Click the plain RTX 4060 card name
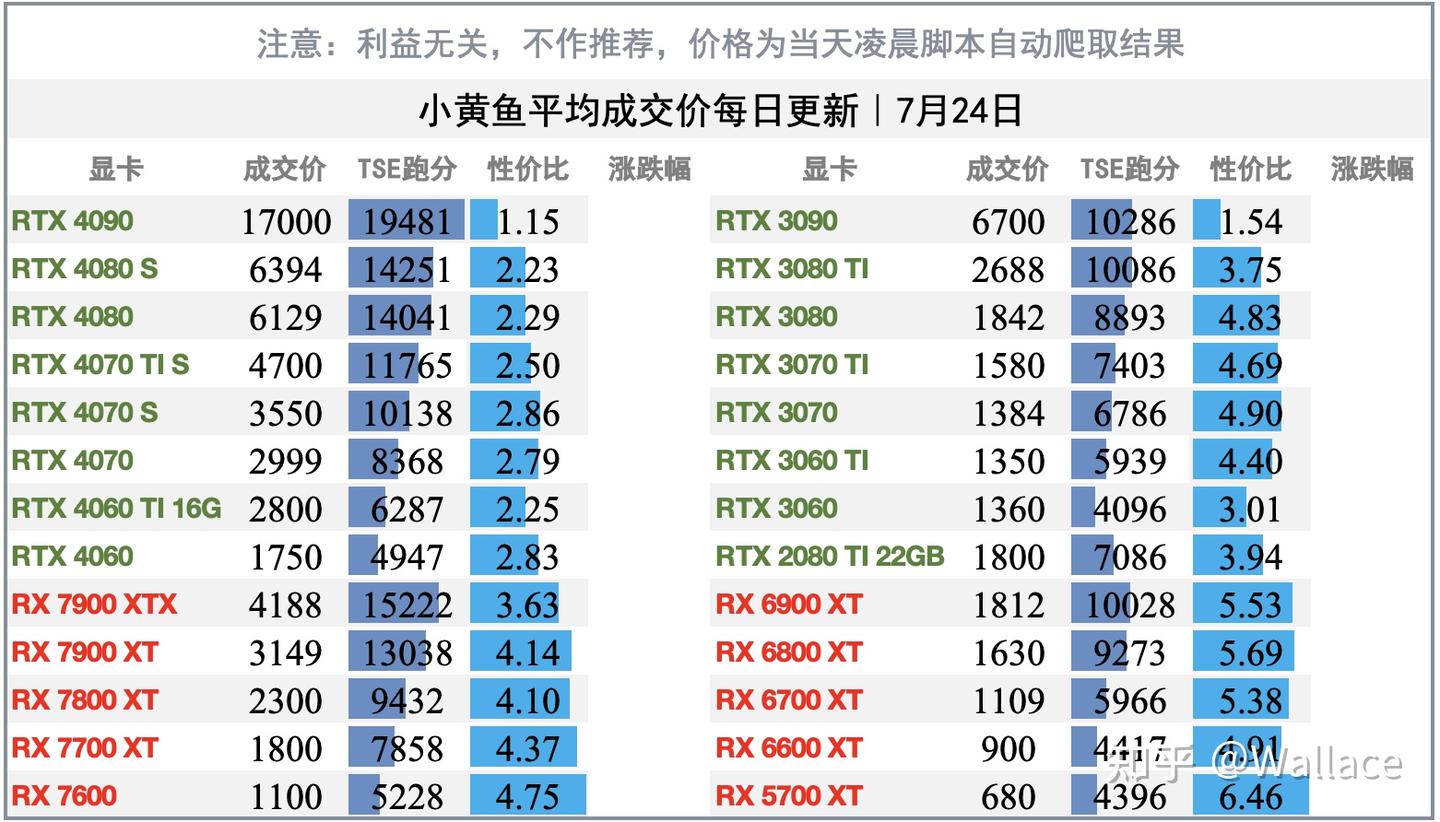 click(72, 557)
